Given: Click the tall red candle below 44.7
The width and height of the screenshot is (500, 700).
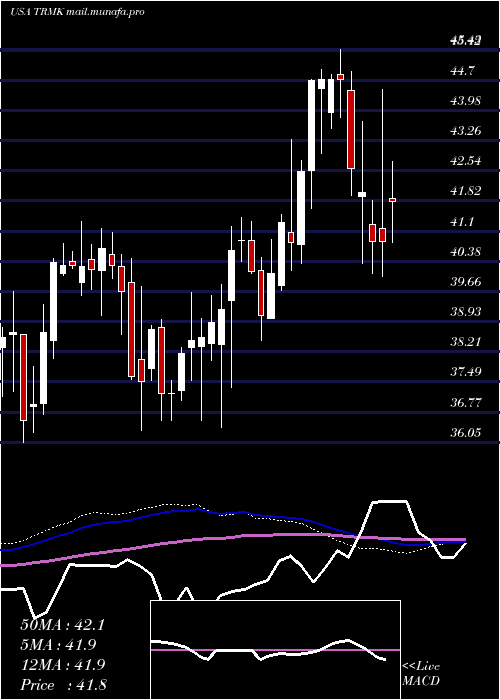Looking at the screenshot, I should click(x=351, y=129).
